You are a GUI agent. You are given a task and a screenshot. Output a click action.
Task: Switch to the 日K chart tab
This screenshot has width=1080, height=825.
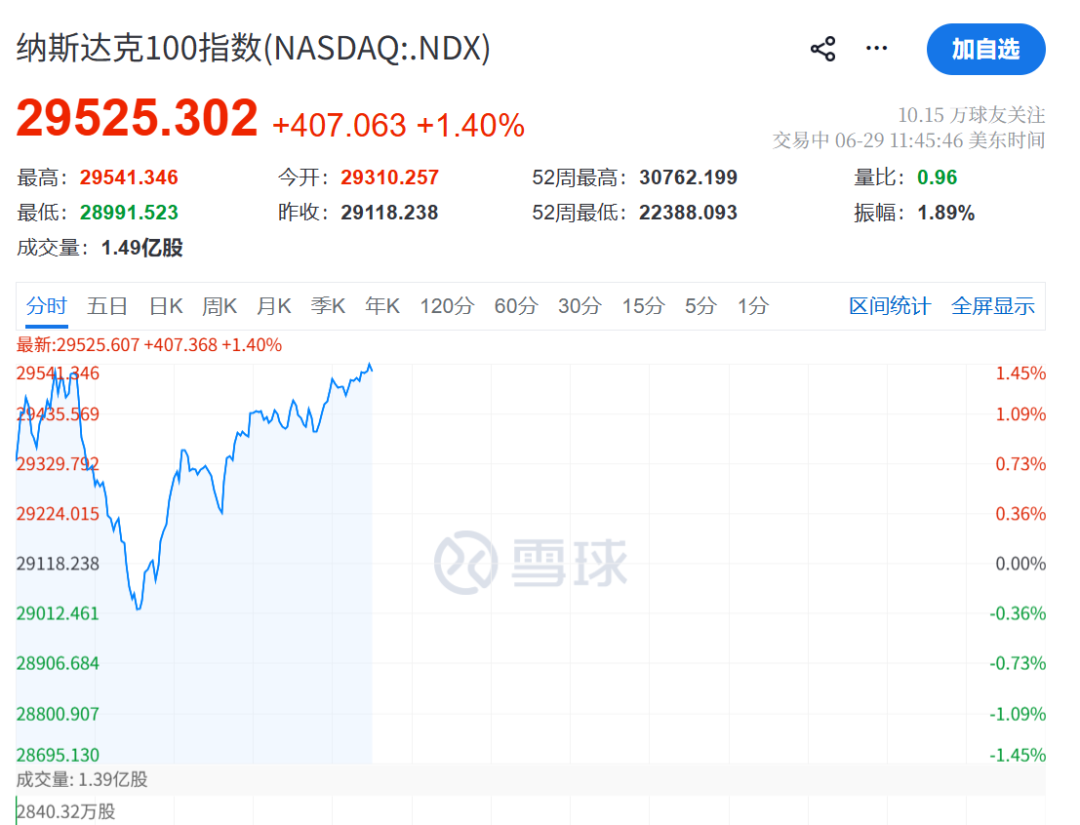pos(166,305)
